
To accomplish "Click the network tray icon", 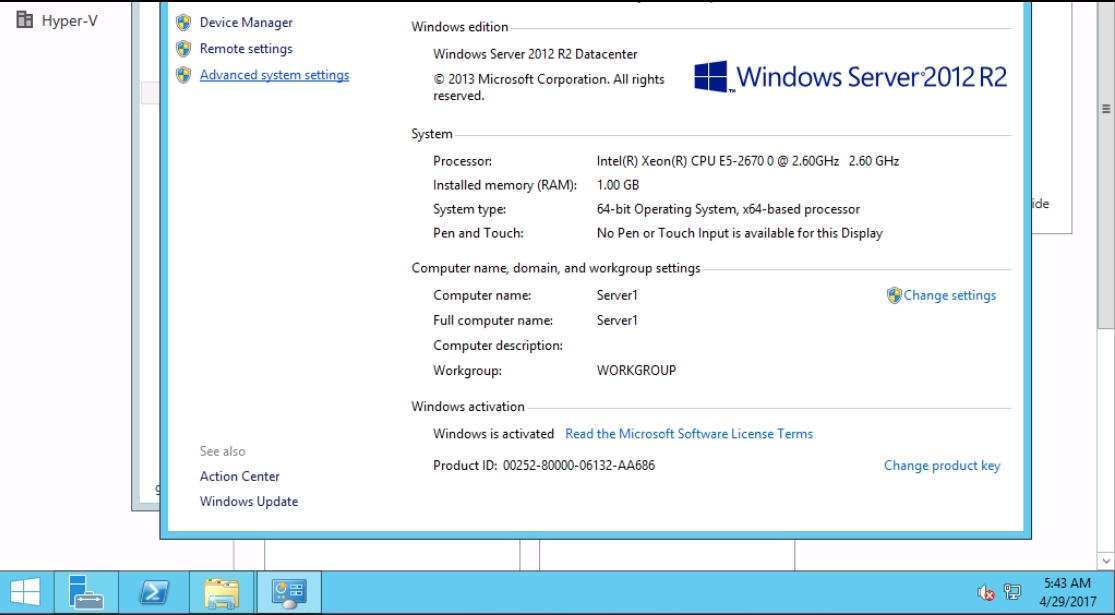I will 1013,592.
